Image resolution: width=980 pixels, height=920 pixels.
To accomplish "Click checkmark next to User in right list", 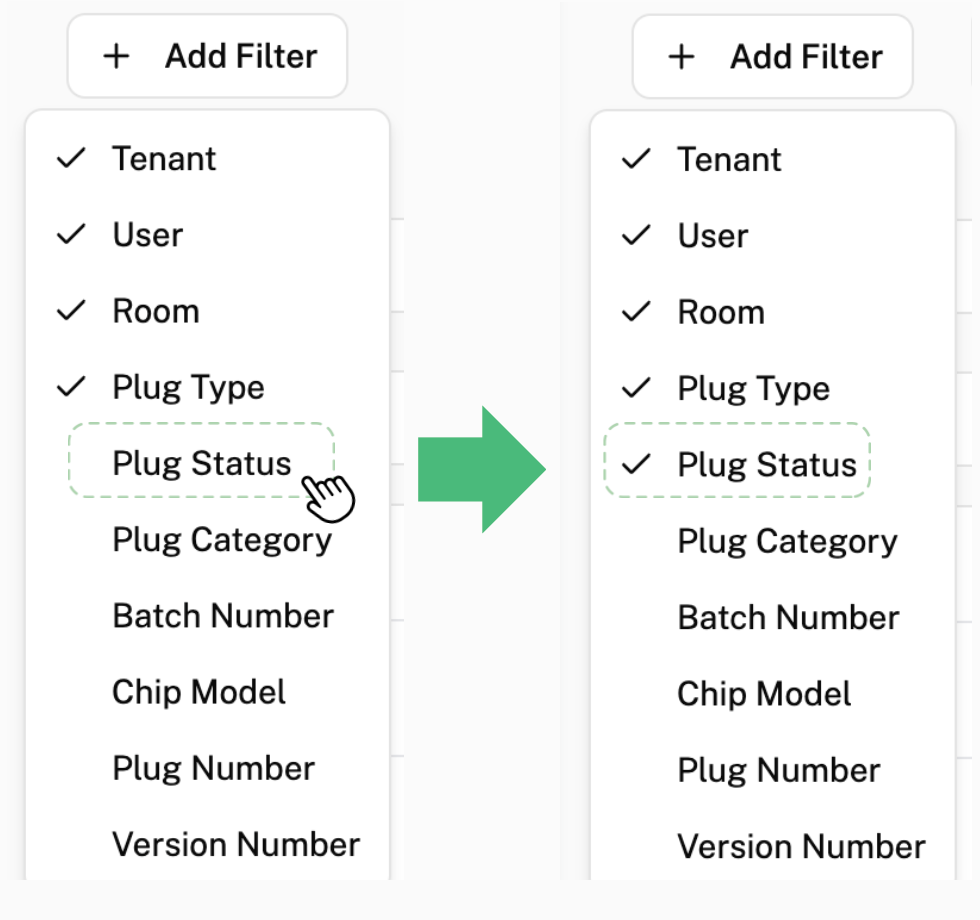I will pyautogui.click(x=636, y=236).
